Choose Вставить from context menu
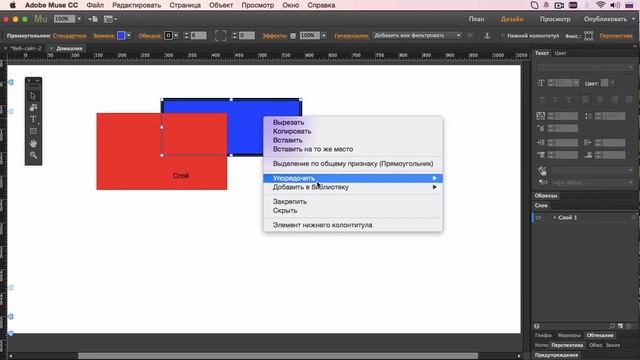The width and height of the screenshot is (640, 360). tap(287, 140)
